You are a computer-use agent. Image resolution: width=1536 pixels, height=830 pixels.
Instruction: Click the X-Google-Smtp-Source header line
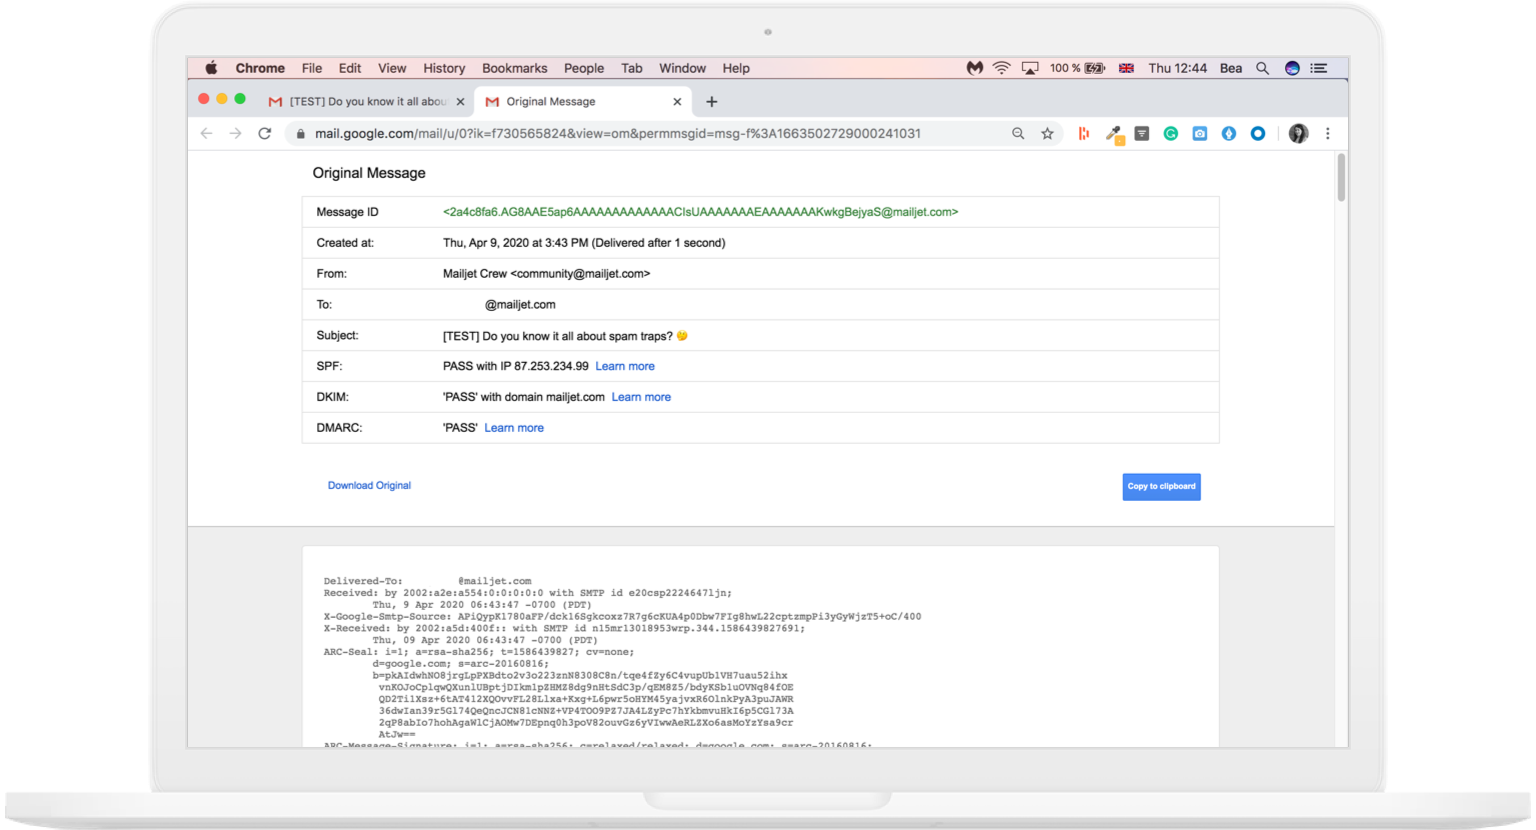pyautogui.click(x=622, y=617)
